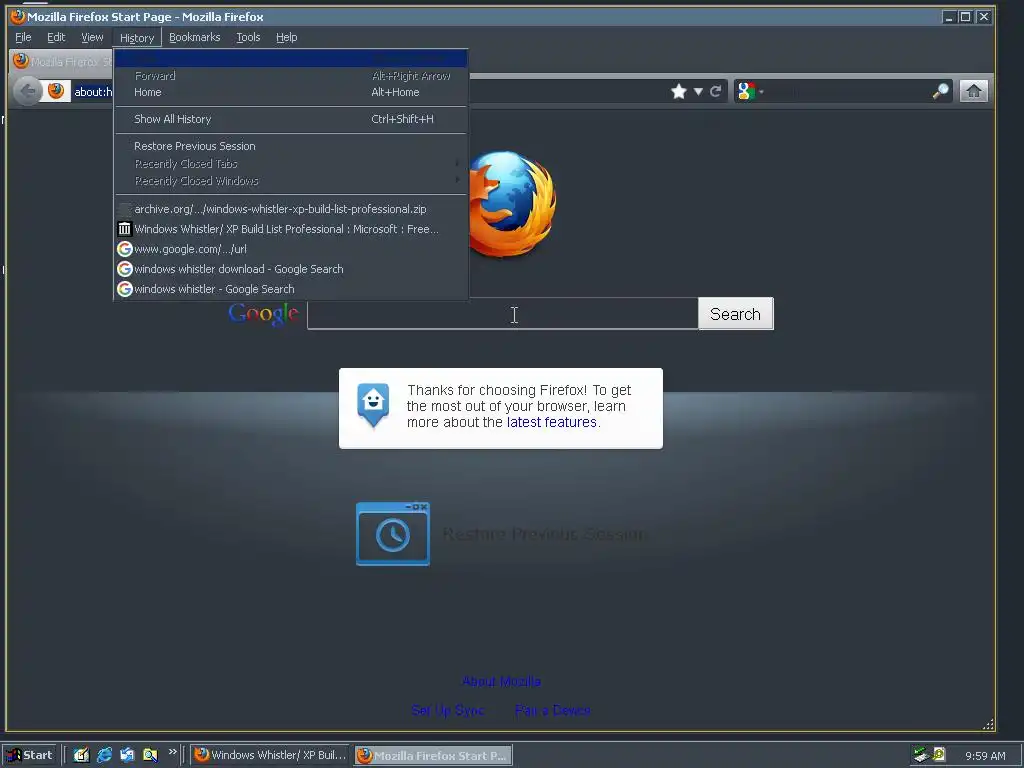The image size is (1024, 768).
Task: Choose Restore Previous Session in History menu
Action: point(291,146)
